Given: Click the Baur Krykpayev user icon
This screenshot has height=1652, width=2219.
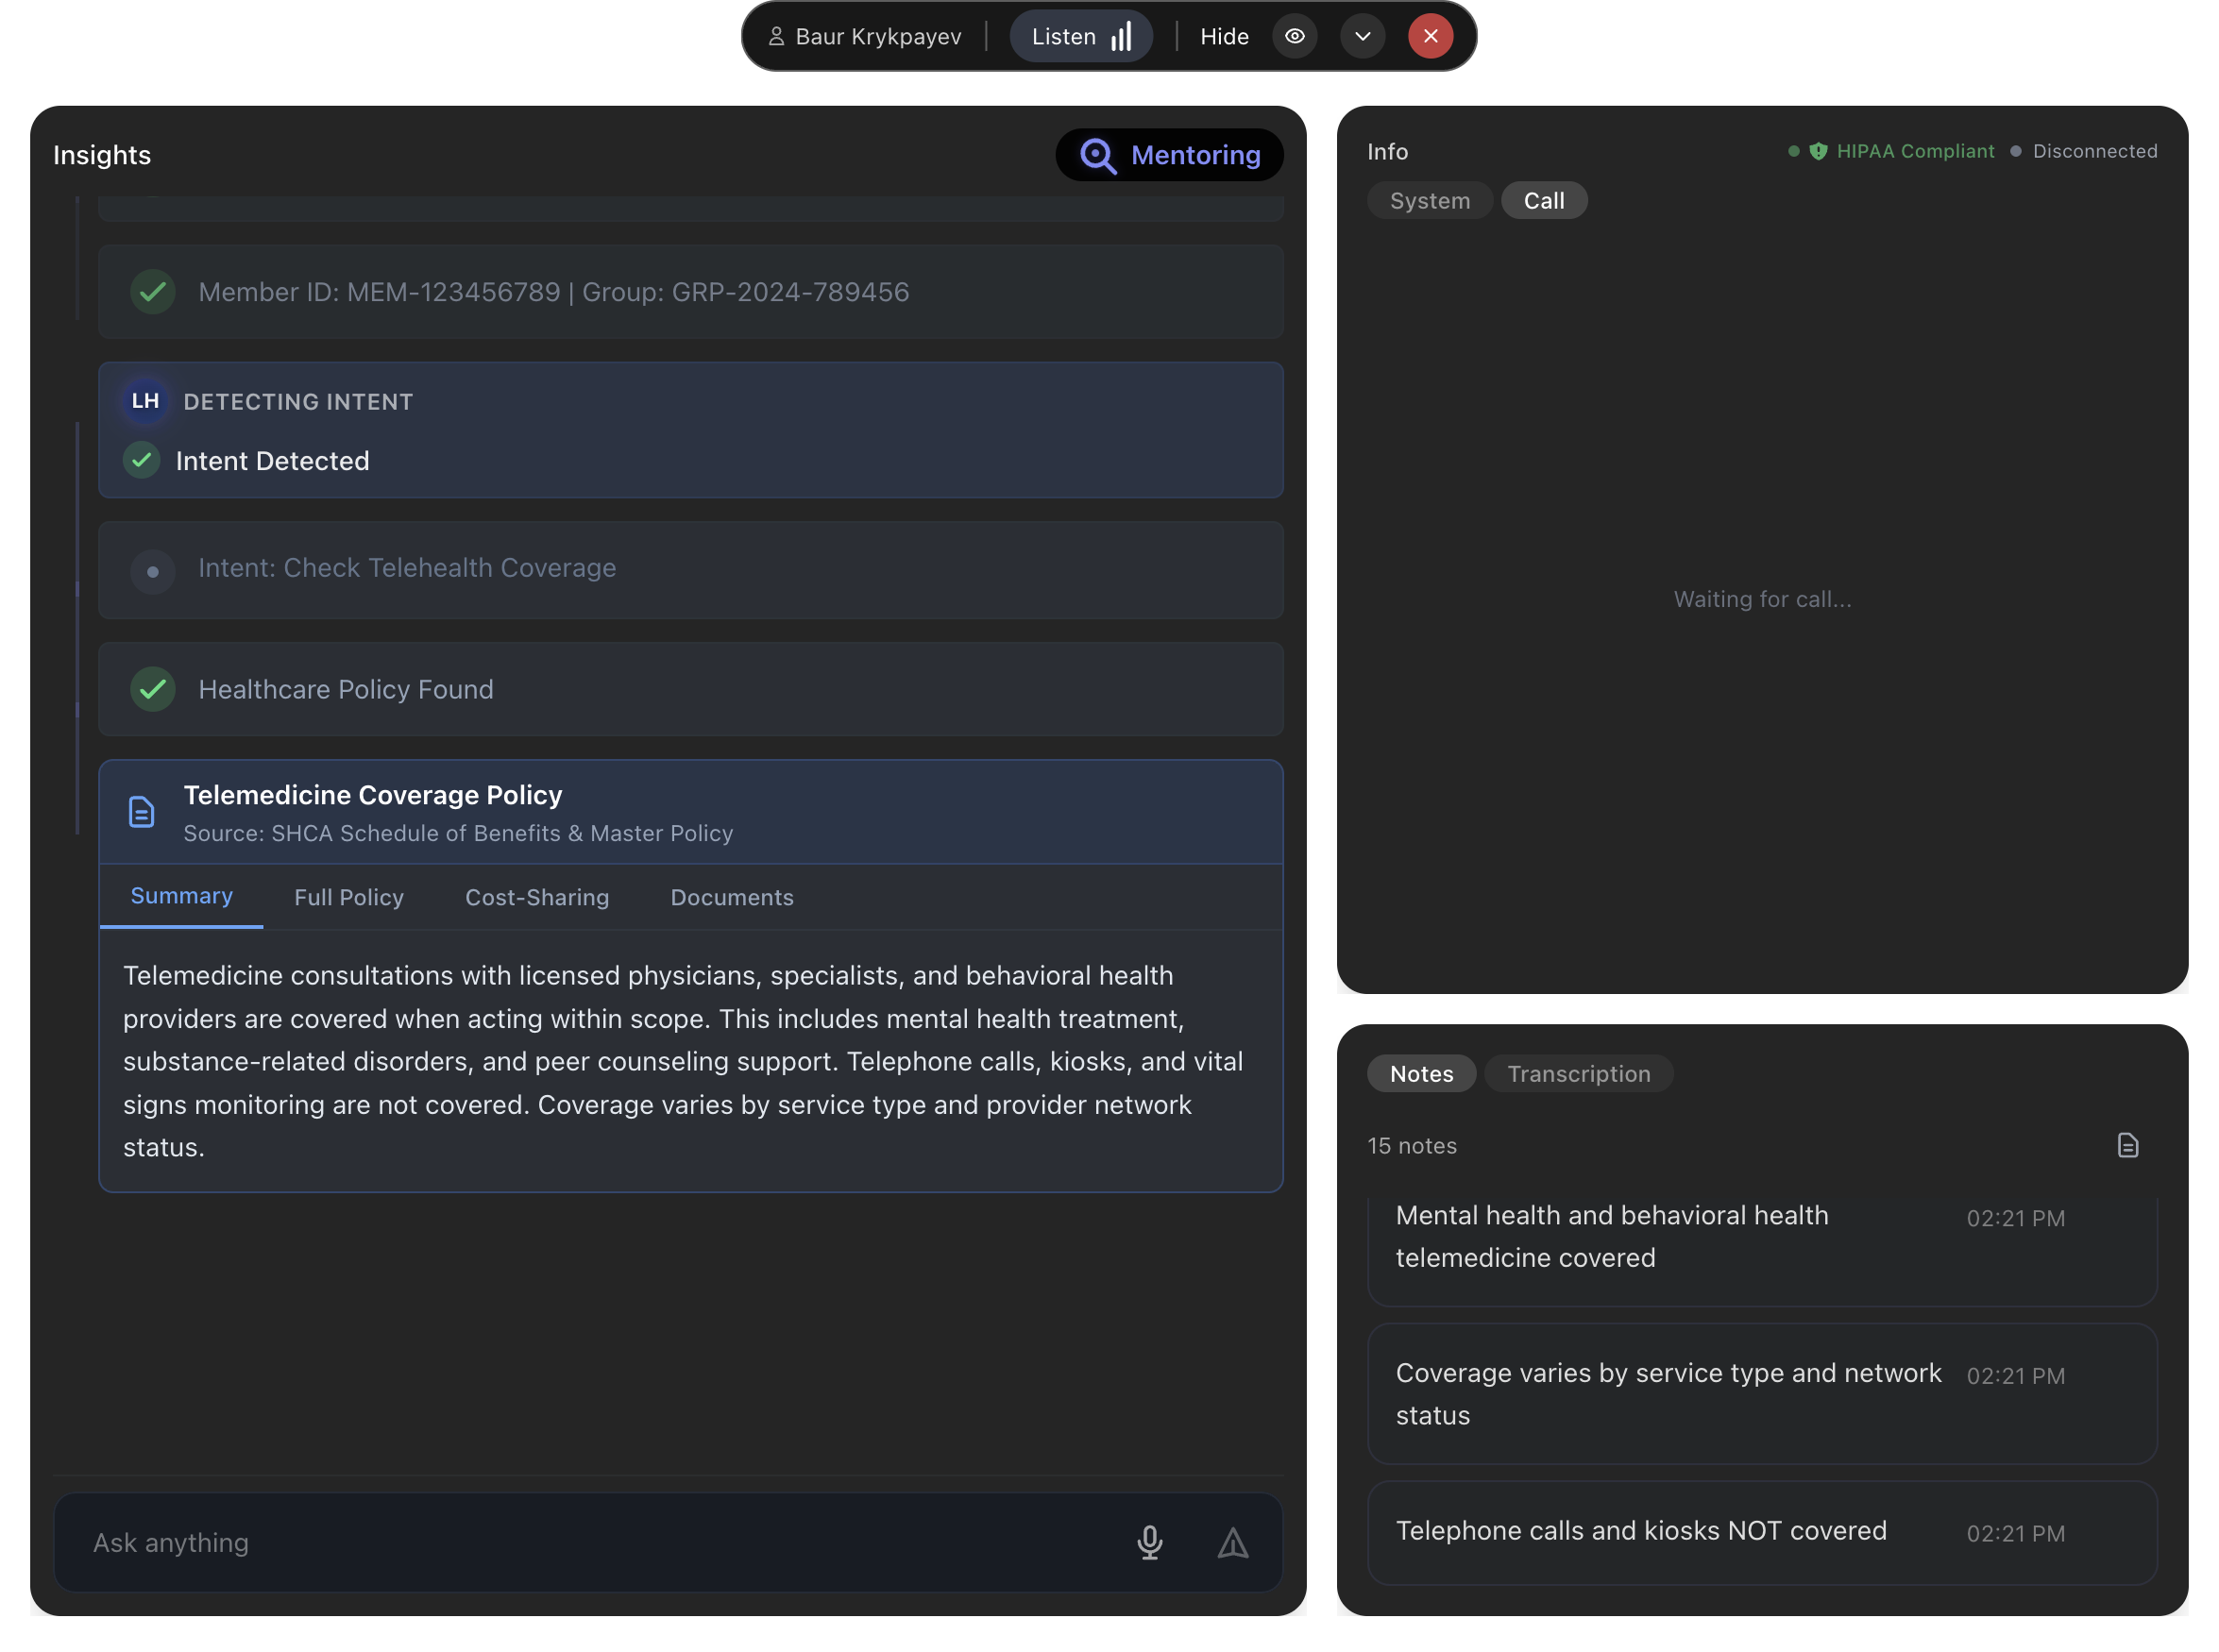Looking at the screenshot, I should tap(776, 36).
